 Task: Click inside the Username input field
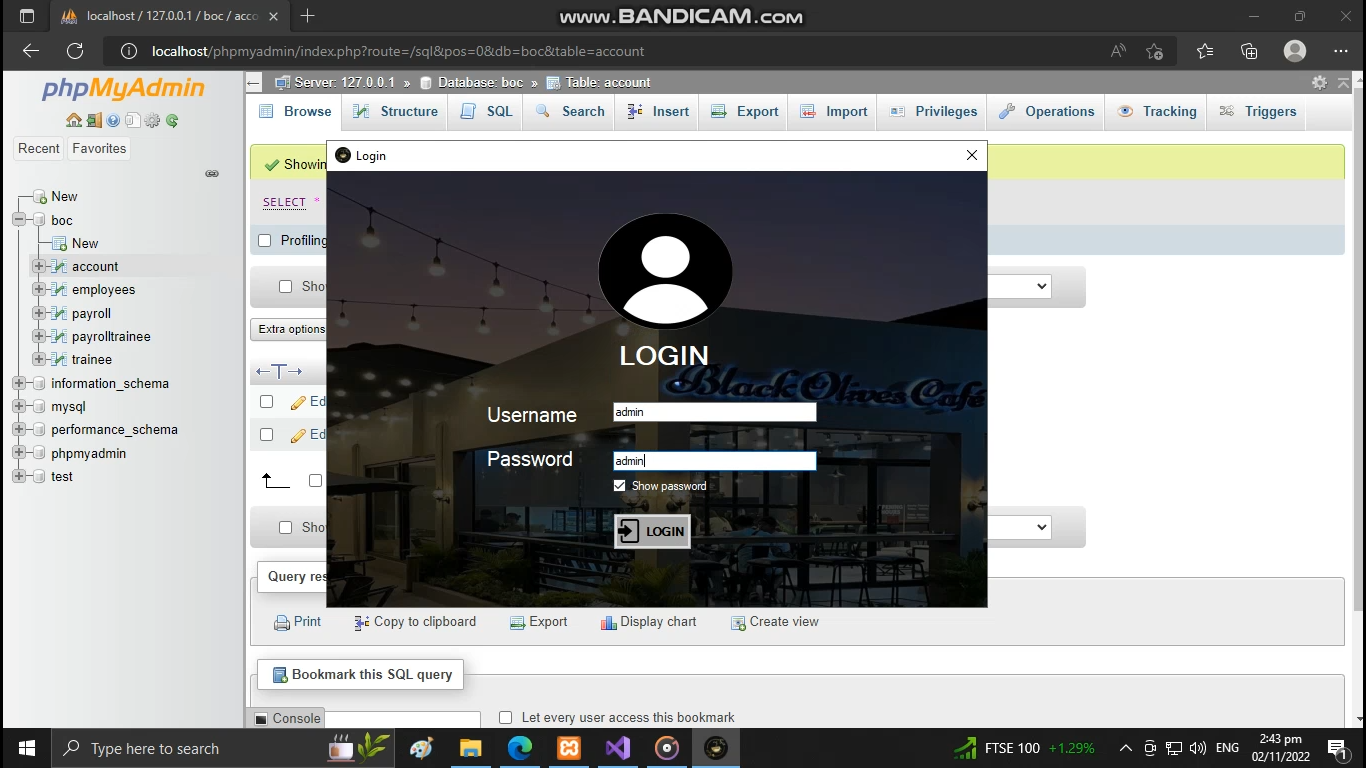click(714, 411)
